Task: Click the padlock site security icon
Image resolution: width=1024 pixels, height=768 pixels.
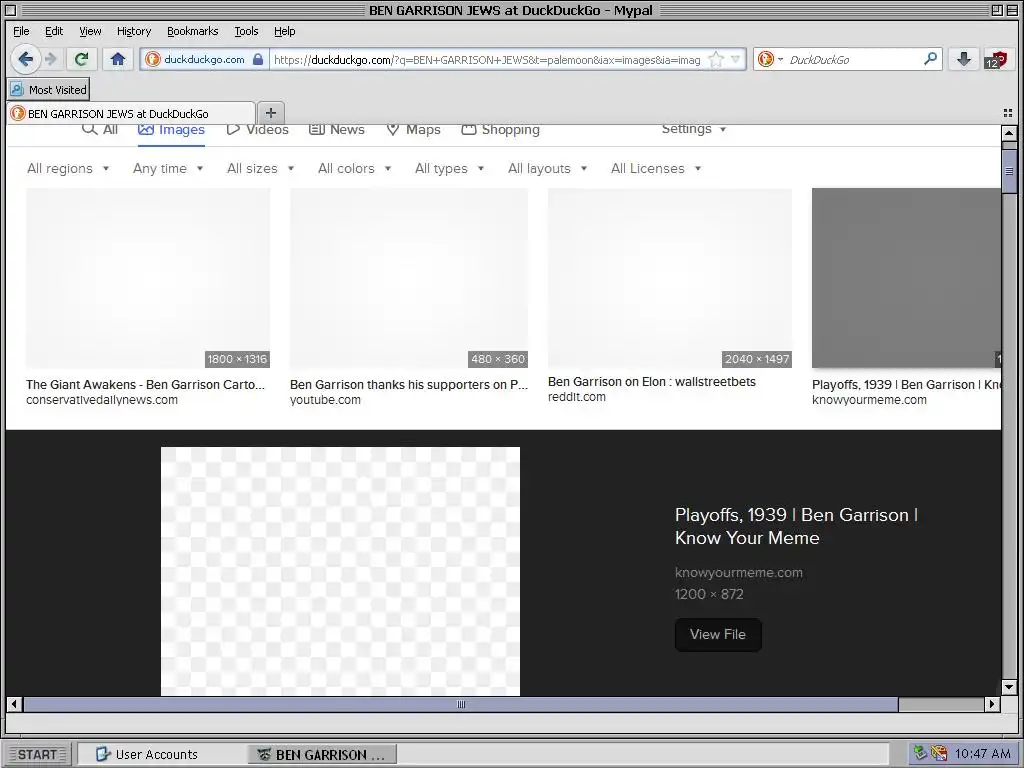Action: click(x=258, y=59)
